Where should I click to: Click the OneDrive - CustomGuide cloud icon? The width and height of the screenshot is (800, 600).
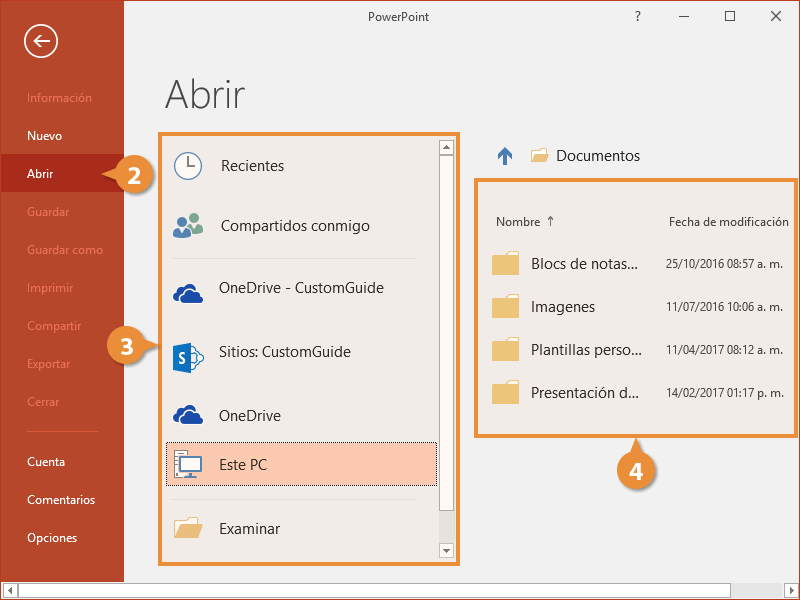pos(188,292)
